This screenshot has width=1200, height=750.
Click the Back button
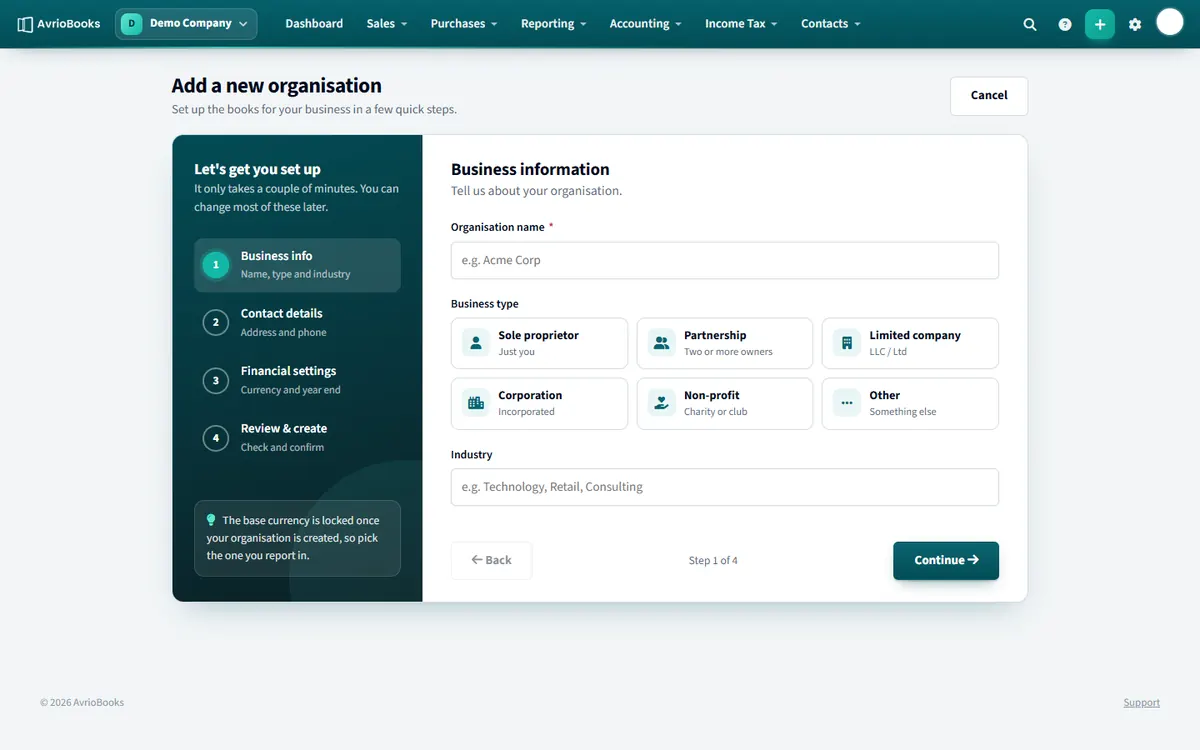pos(491,561)
